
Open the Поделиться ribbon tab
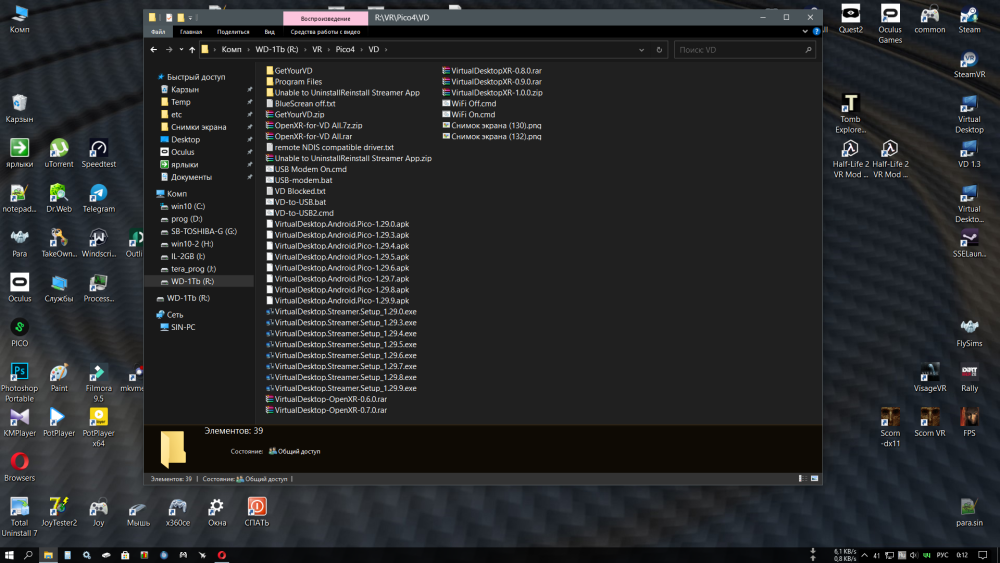tap(233, 32)
